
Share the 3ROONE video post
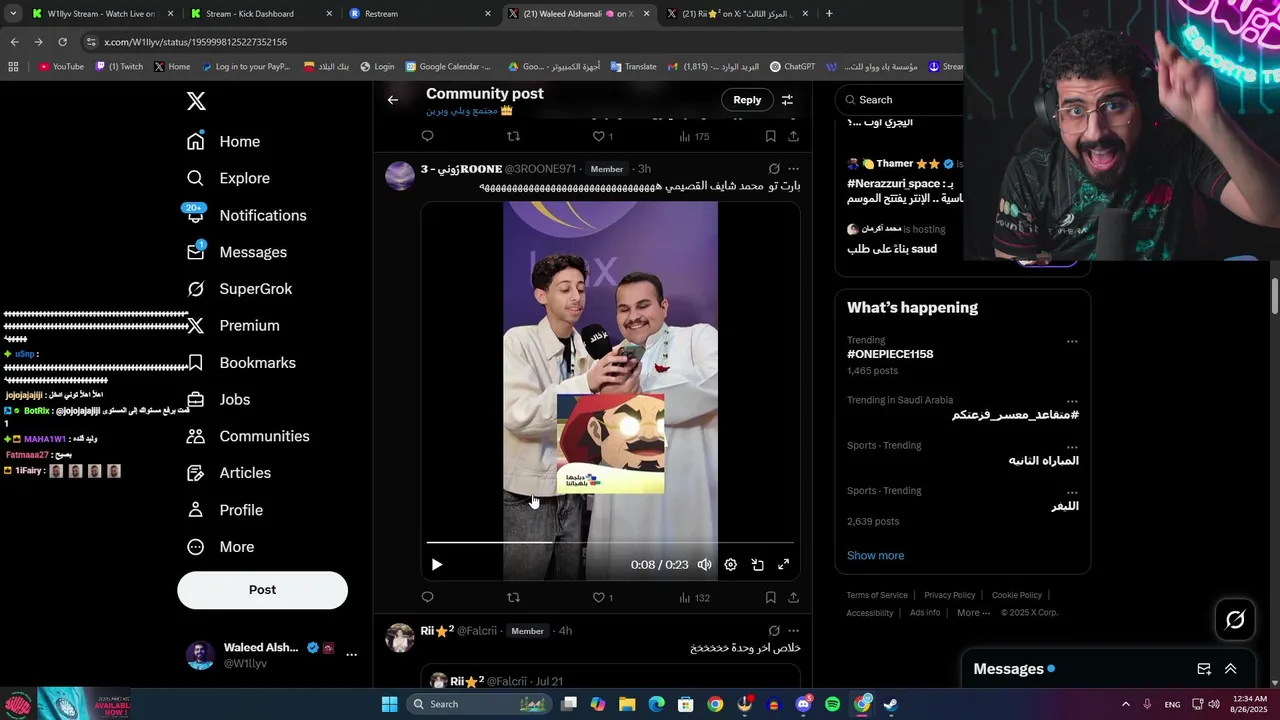pyautogui.click(x=793, y=598)
